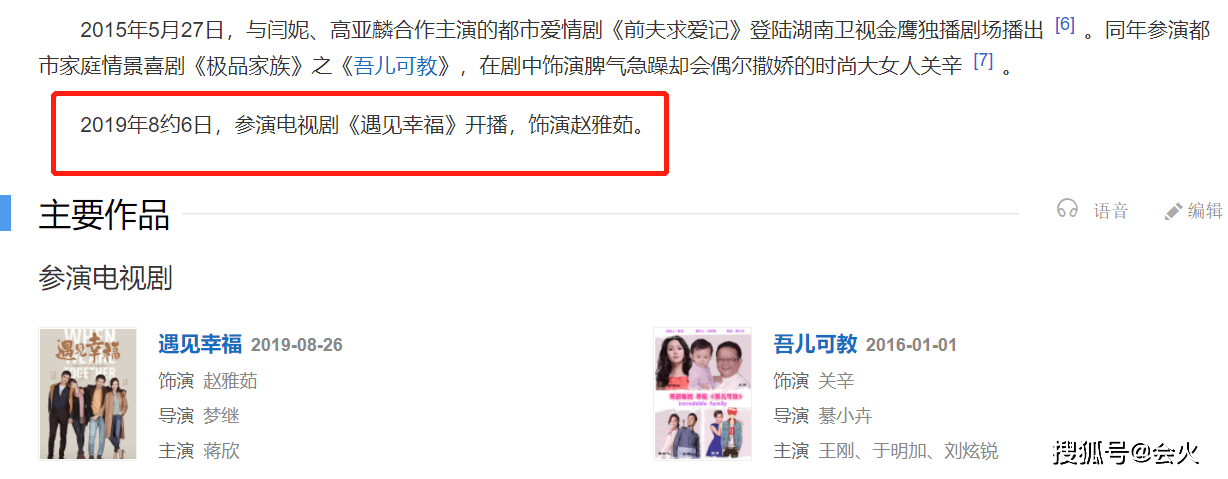Screen dimensions: 1228x479
Task: Open the 吾儿可教 poster thumbnail
Action: [x=702, y=394]
